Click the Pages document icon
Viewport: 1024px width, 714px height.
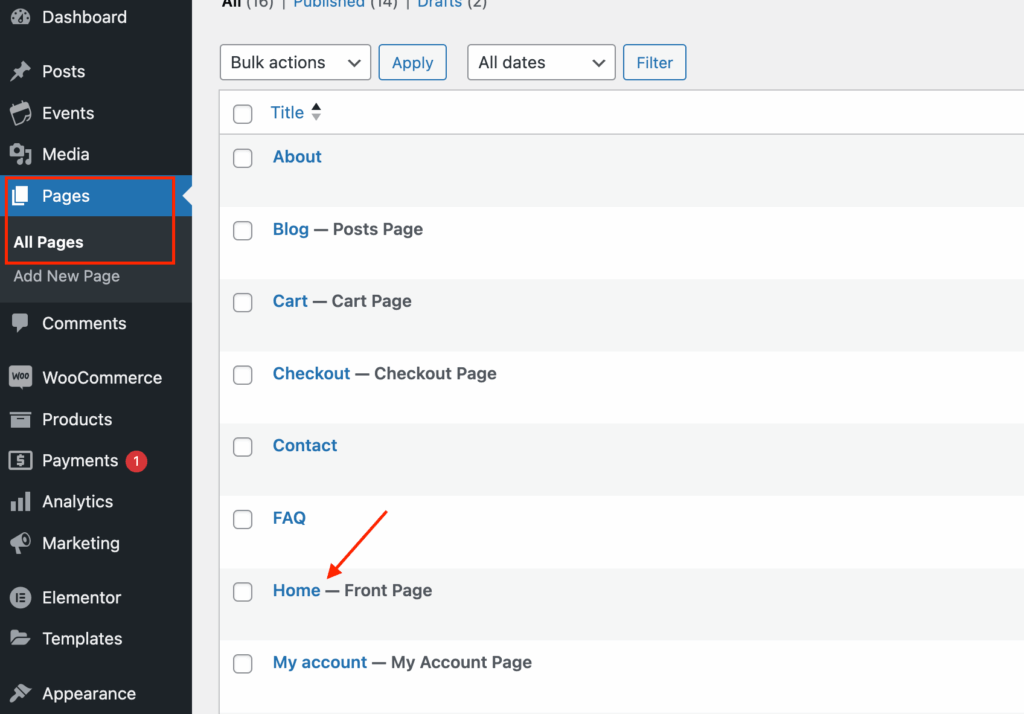20,196
